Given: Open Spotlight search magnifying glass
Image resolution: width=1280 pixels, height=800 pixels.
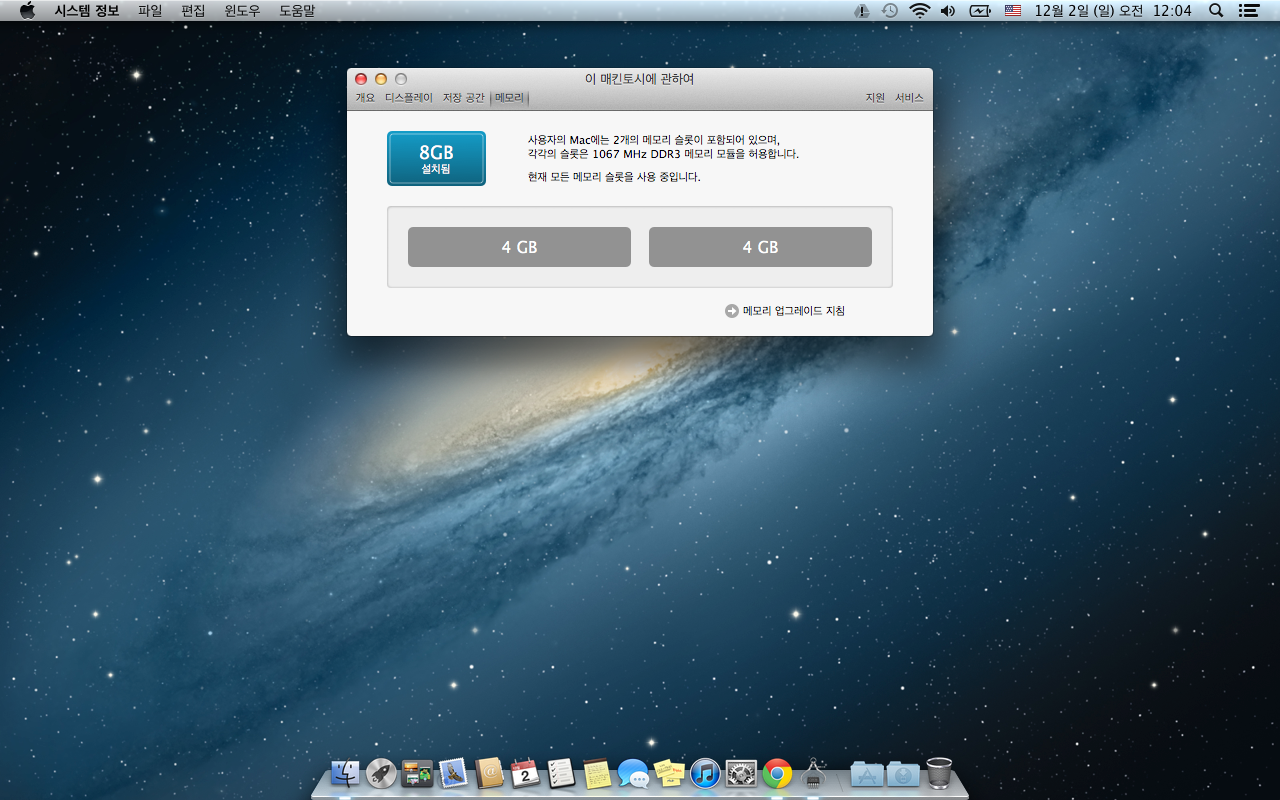Looking at the screenshot, I should point(1216,11).
